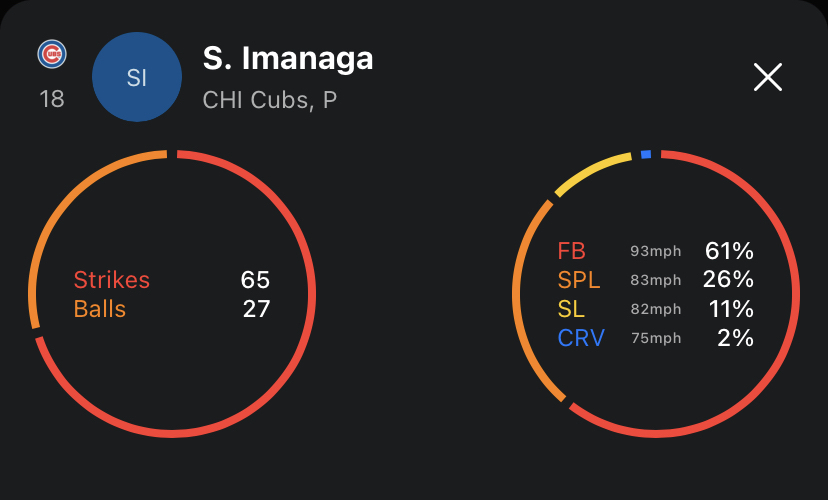Click the Chicago Cubs team logo
Image resolution: width=828 pixels, height=500 pixels.
51,55
